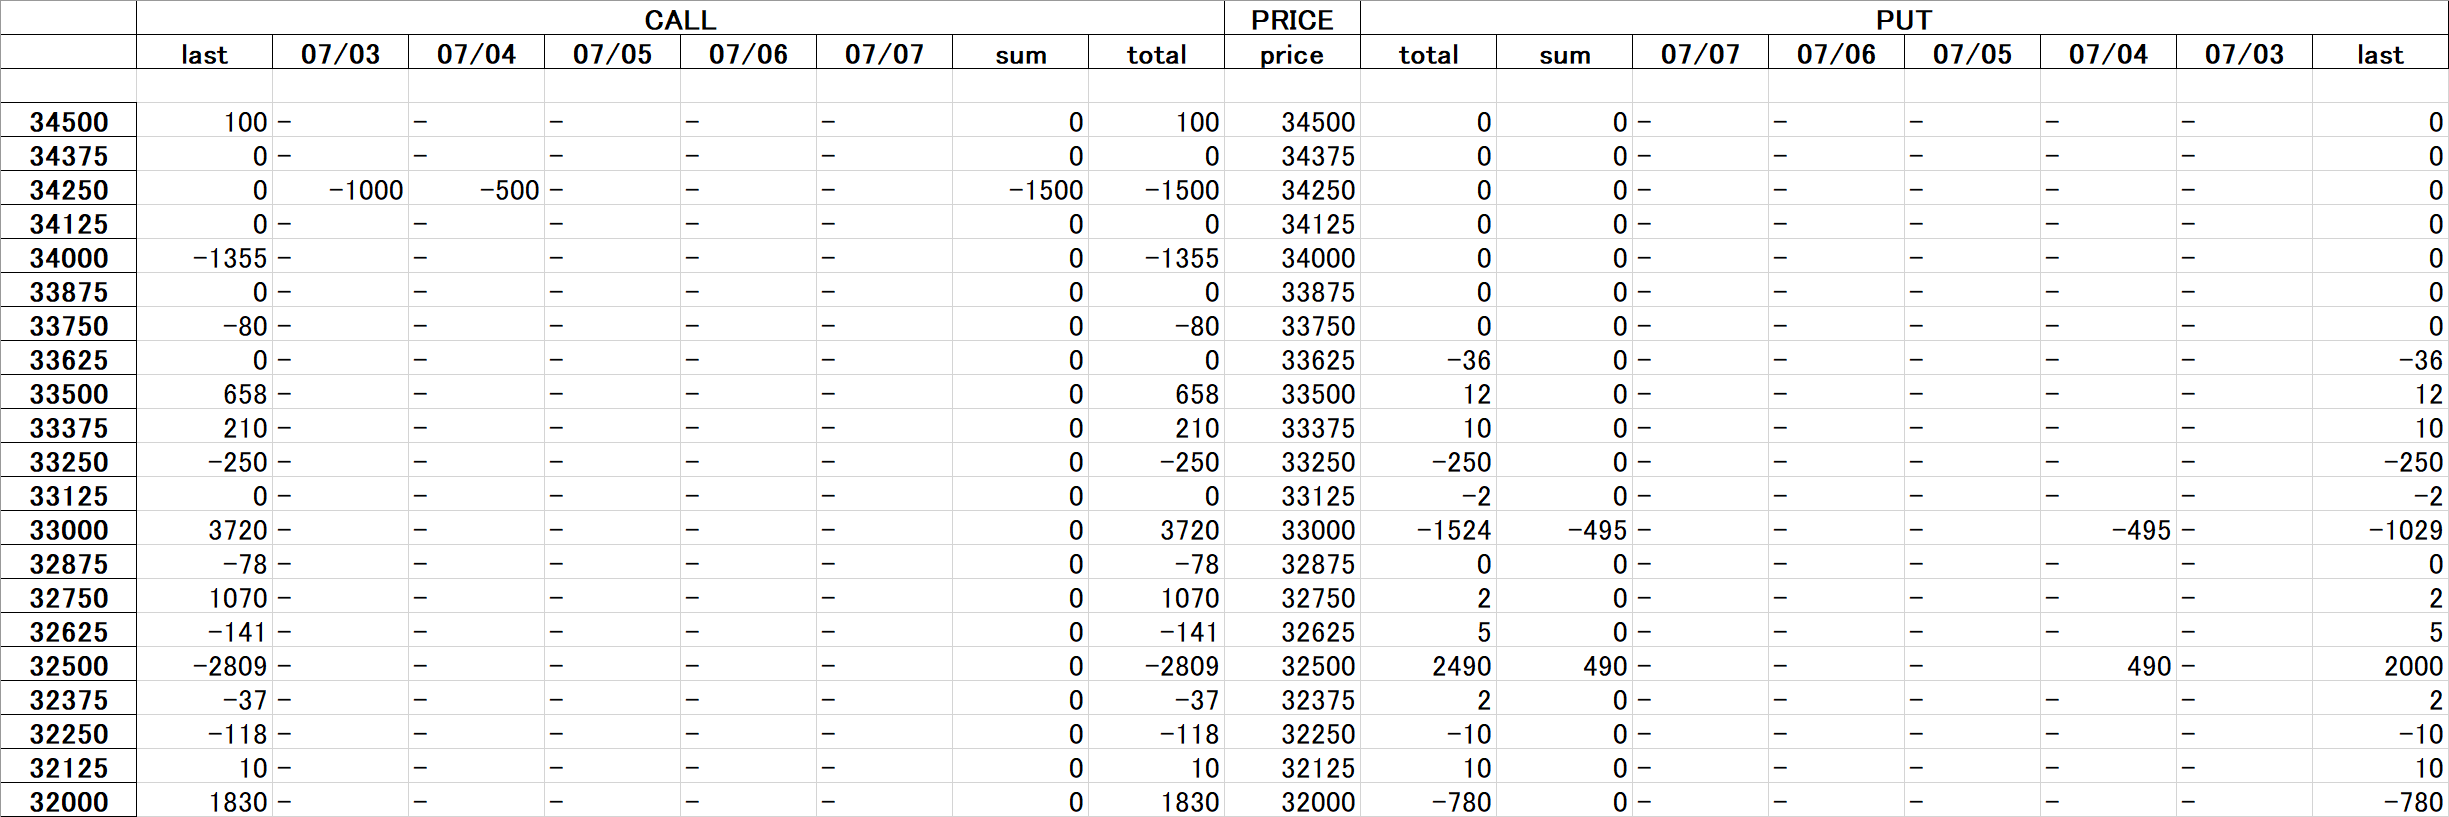Click the -1500 CALL sum cell
2449x817 pixels.
1020,189
